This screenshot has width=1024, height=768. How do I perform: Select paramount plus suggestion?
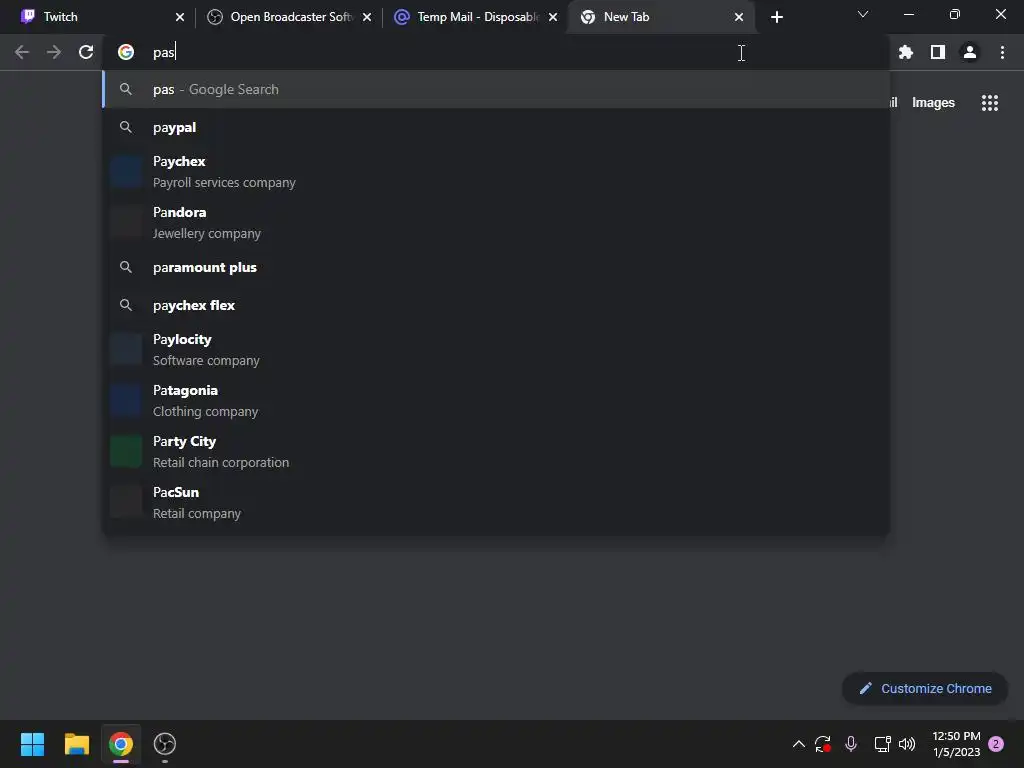point(496,267)
